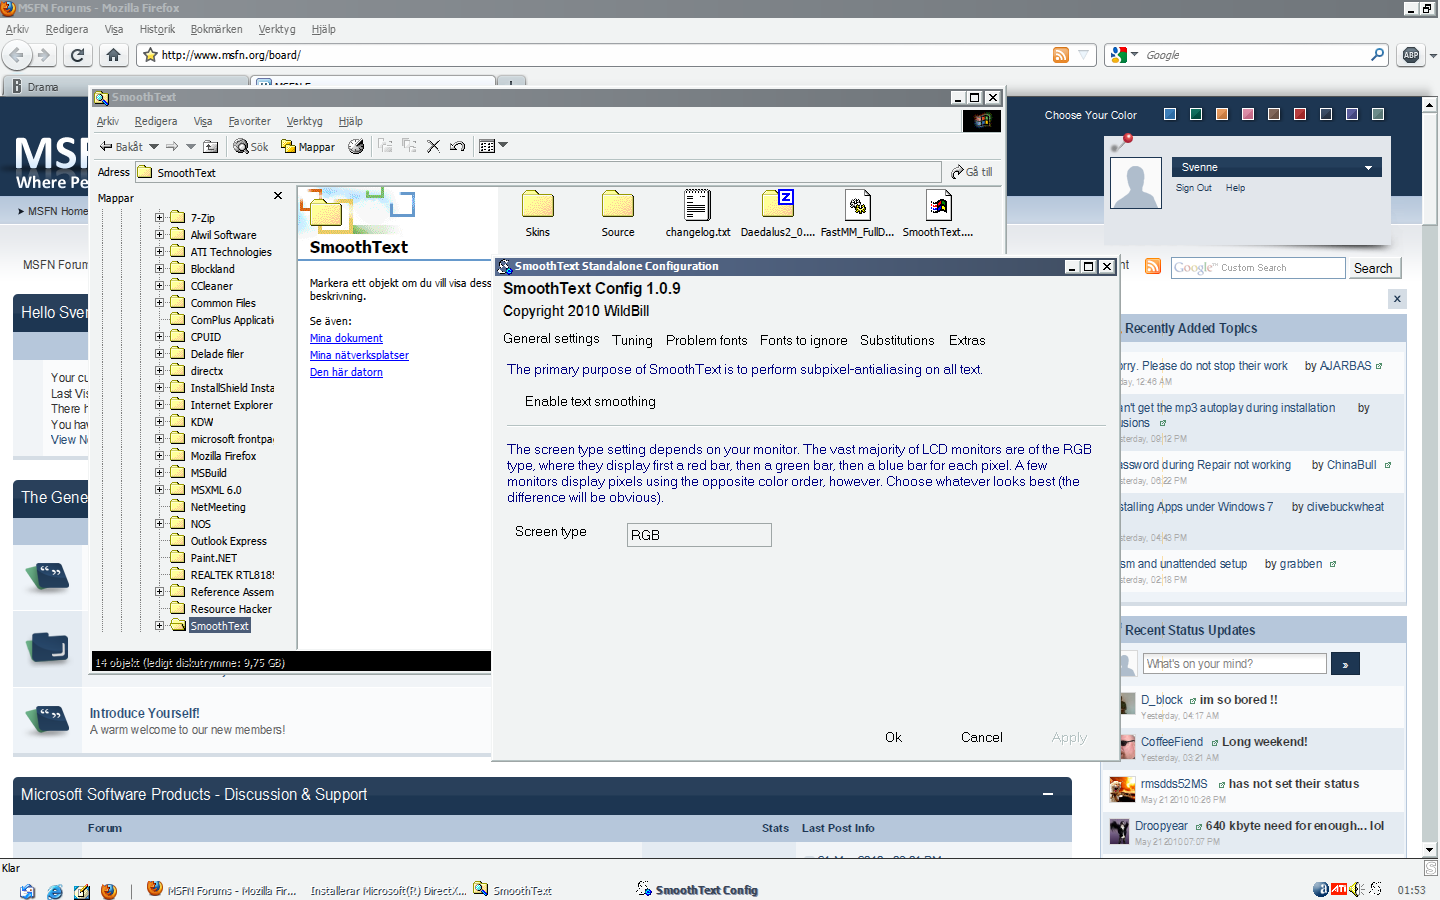1440x900 pixels.
Task: Open the Screen type RGB dropdown
Action: click(699, 535)
